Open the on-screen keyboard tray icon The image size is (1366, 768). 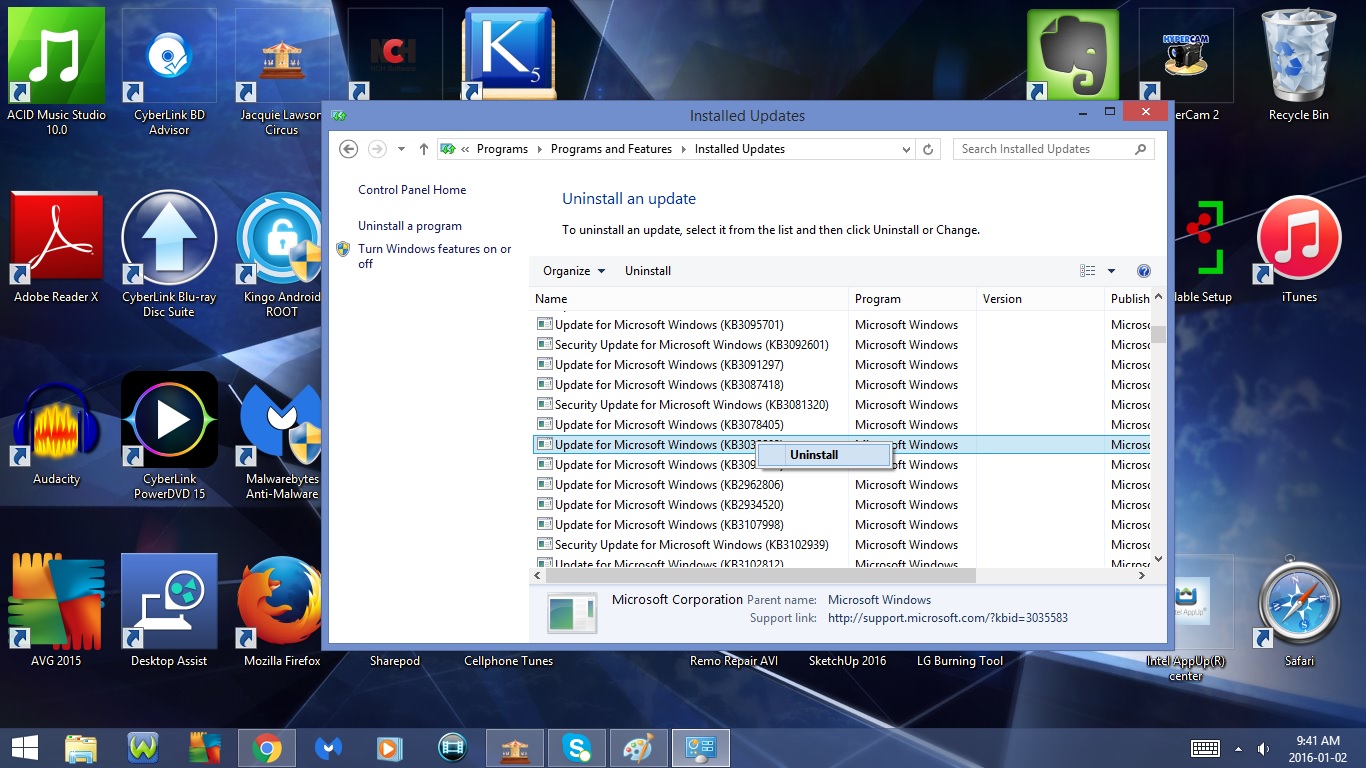pos(1205,749)
